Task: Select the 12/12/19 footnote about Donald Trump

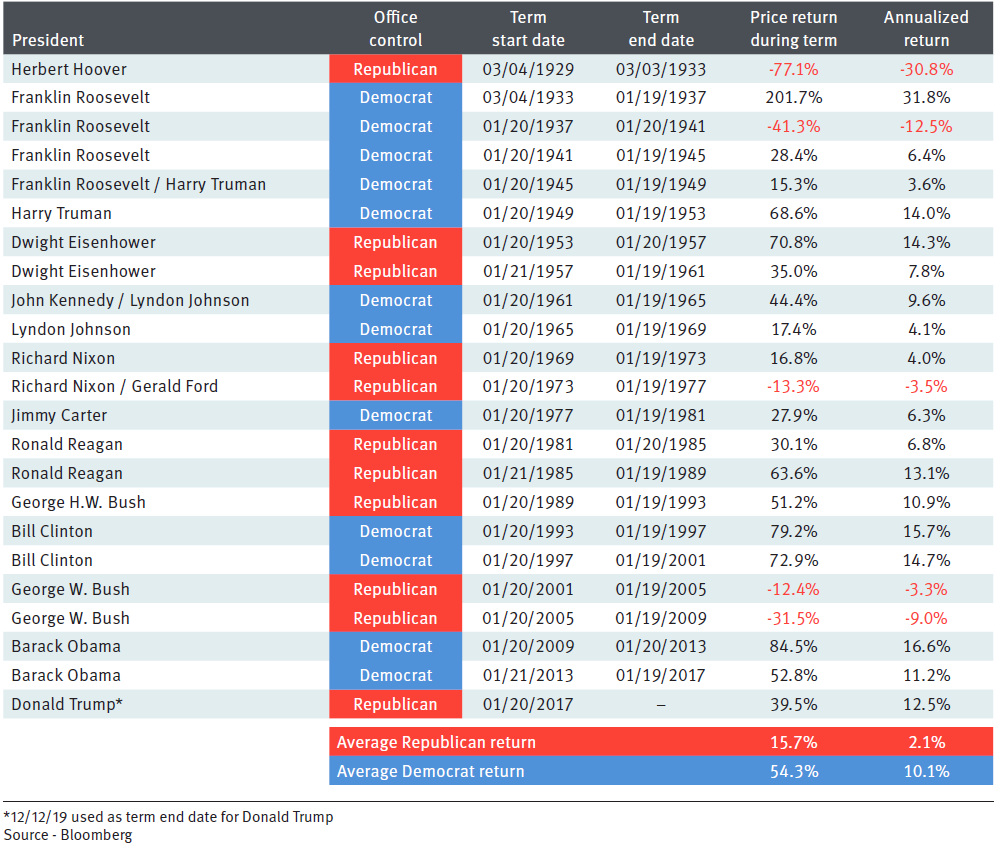Action: [168, 817]
